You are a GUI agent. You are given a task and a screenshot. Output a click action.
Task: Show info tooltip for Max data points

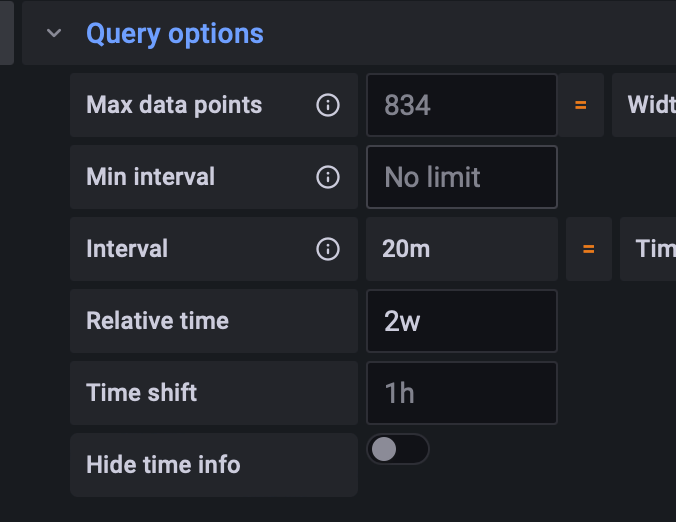click(327, 105)
